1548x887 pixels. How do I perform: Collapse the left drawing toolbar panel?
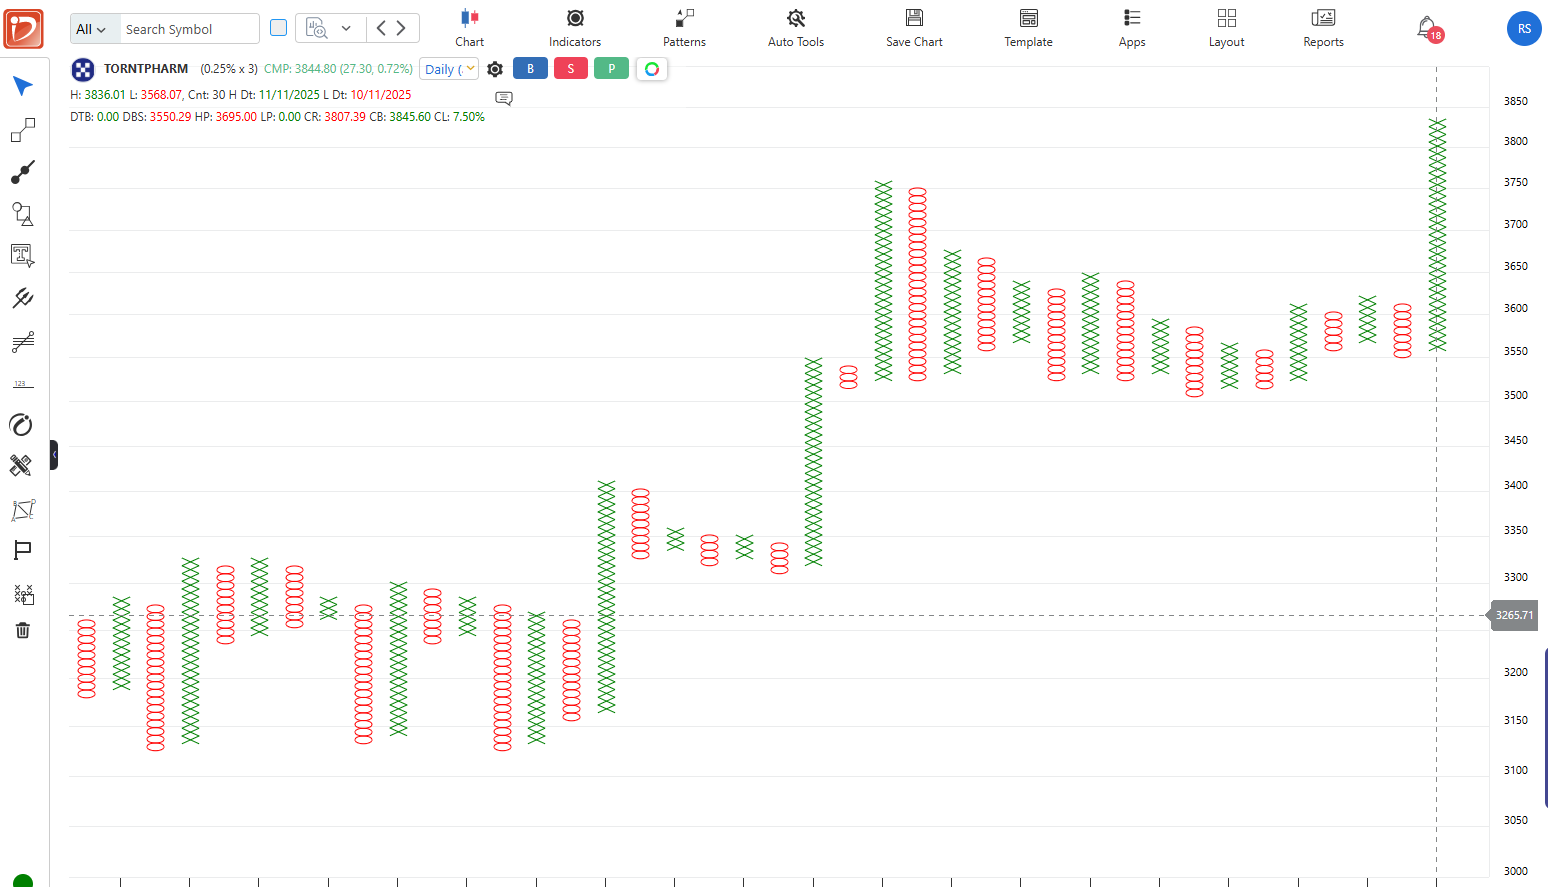[54, 455]
